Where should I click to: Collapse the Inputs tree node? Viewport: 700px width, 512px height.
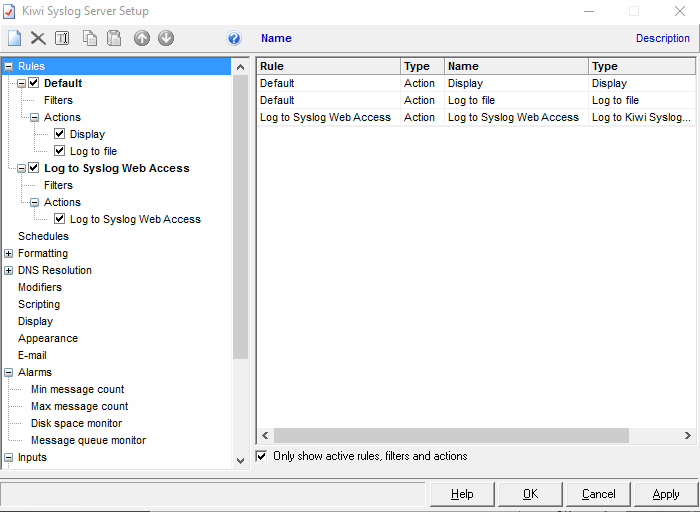pyautogui.click(x=8, y=458)
